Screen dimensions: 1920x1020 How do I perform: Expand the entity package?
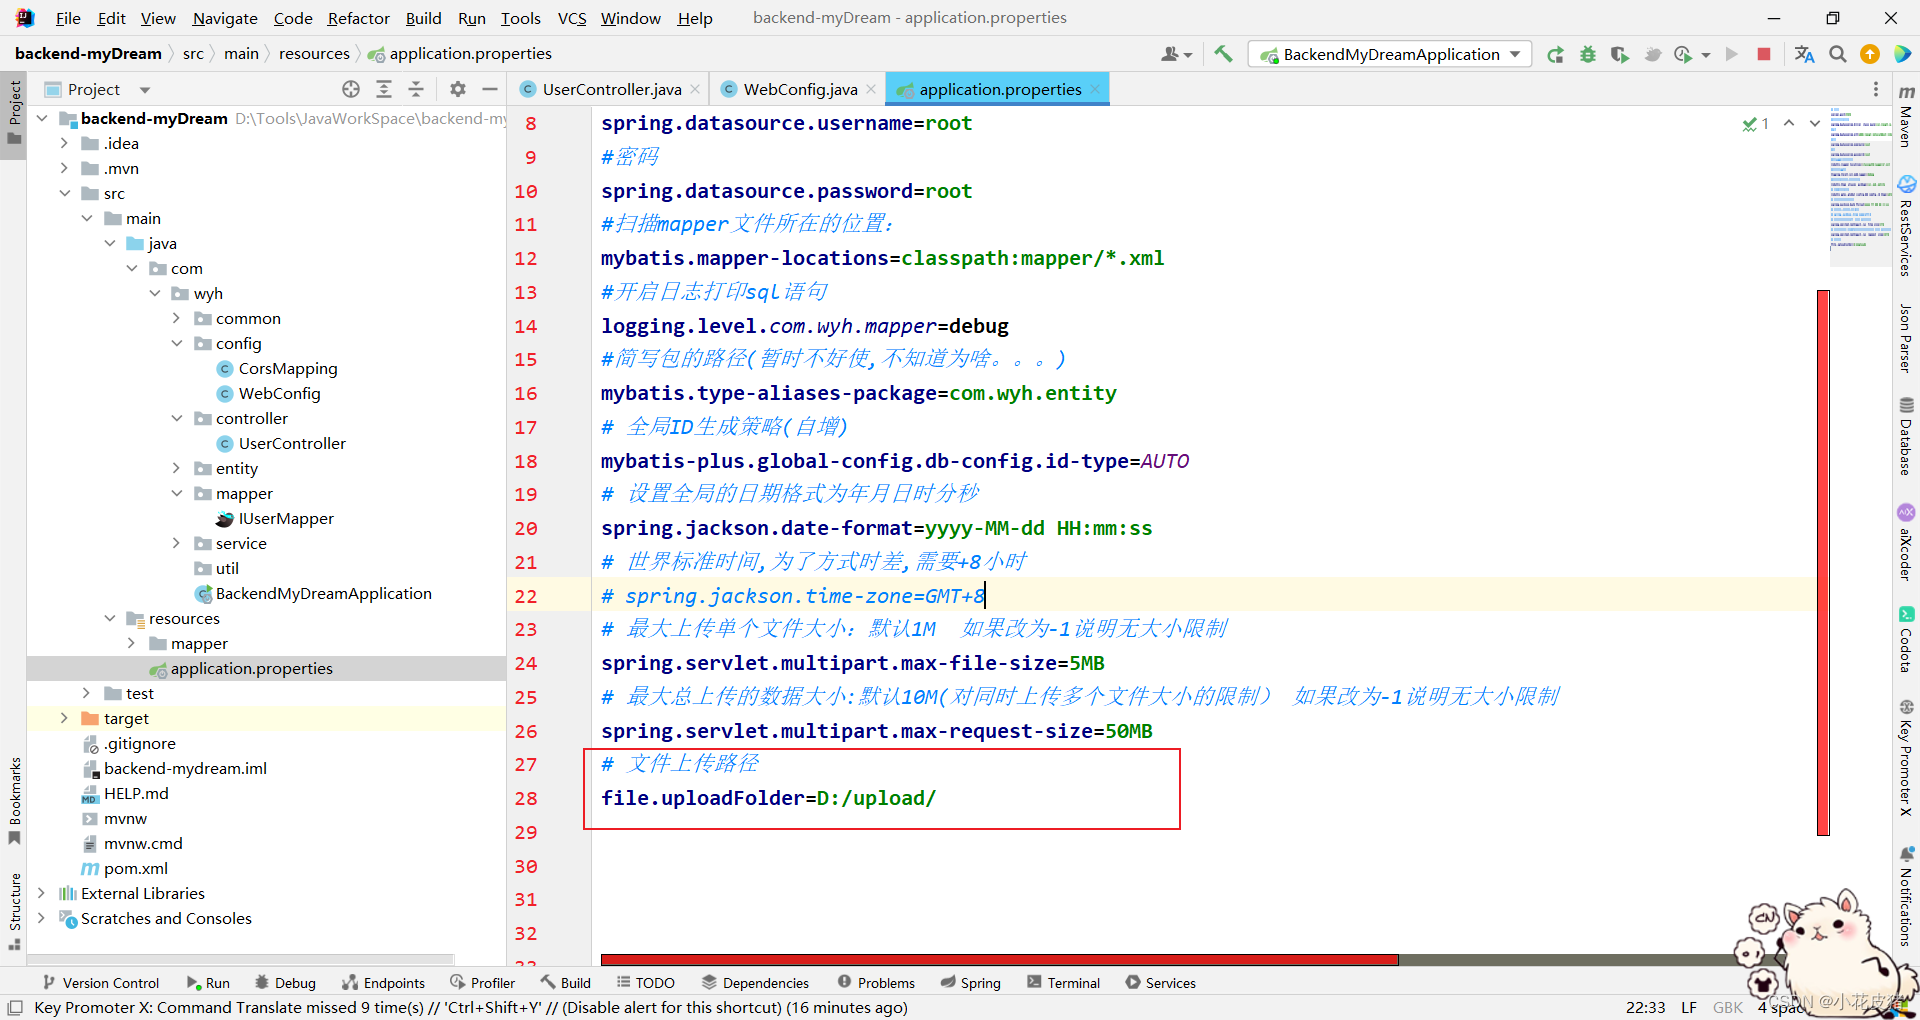point(177,468)
